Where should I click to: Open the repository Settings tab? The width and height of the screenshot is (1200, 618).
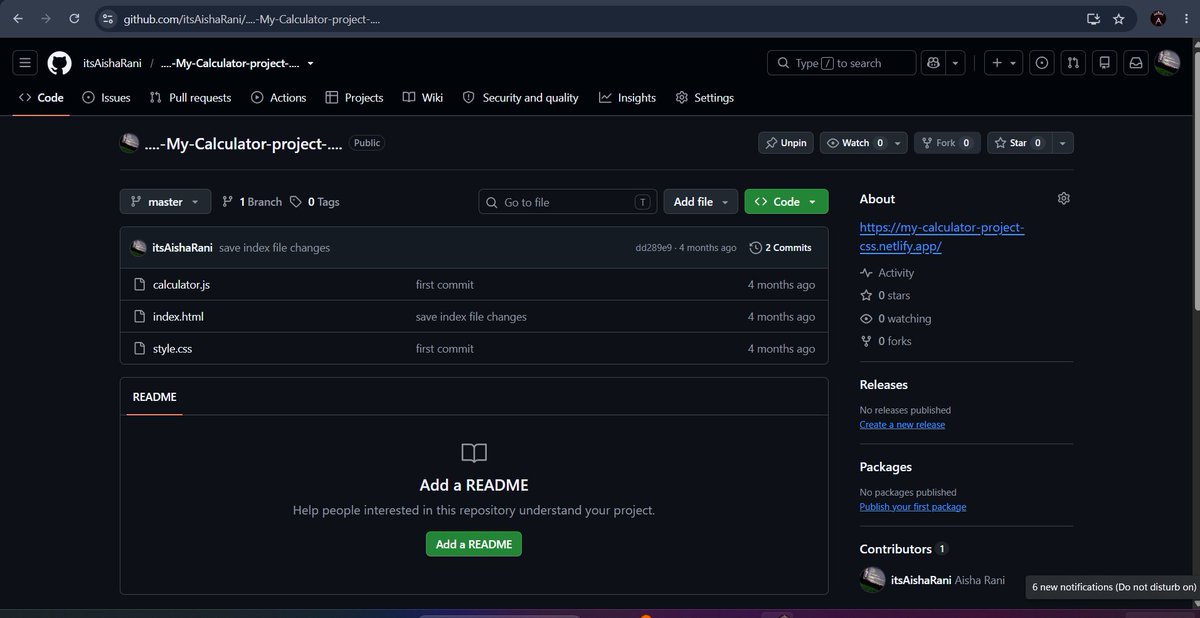[x=705, y=98]
